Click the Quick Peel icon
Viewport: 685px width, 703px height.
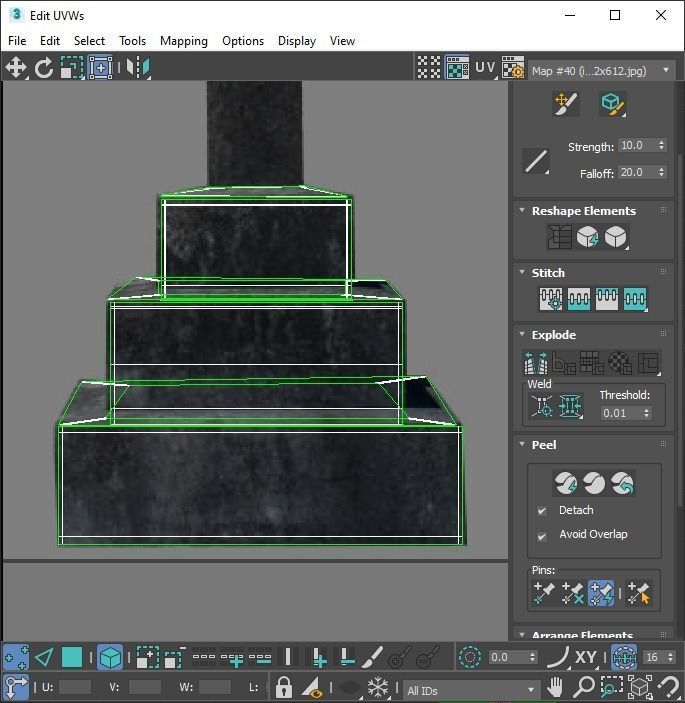click(566, 483)
